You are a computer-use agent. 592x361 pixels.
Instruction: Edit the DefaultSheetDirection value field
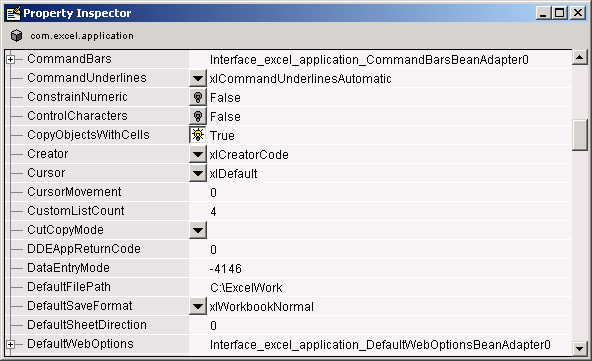point(381,325)
